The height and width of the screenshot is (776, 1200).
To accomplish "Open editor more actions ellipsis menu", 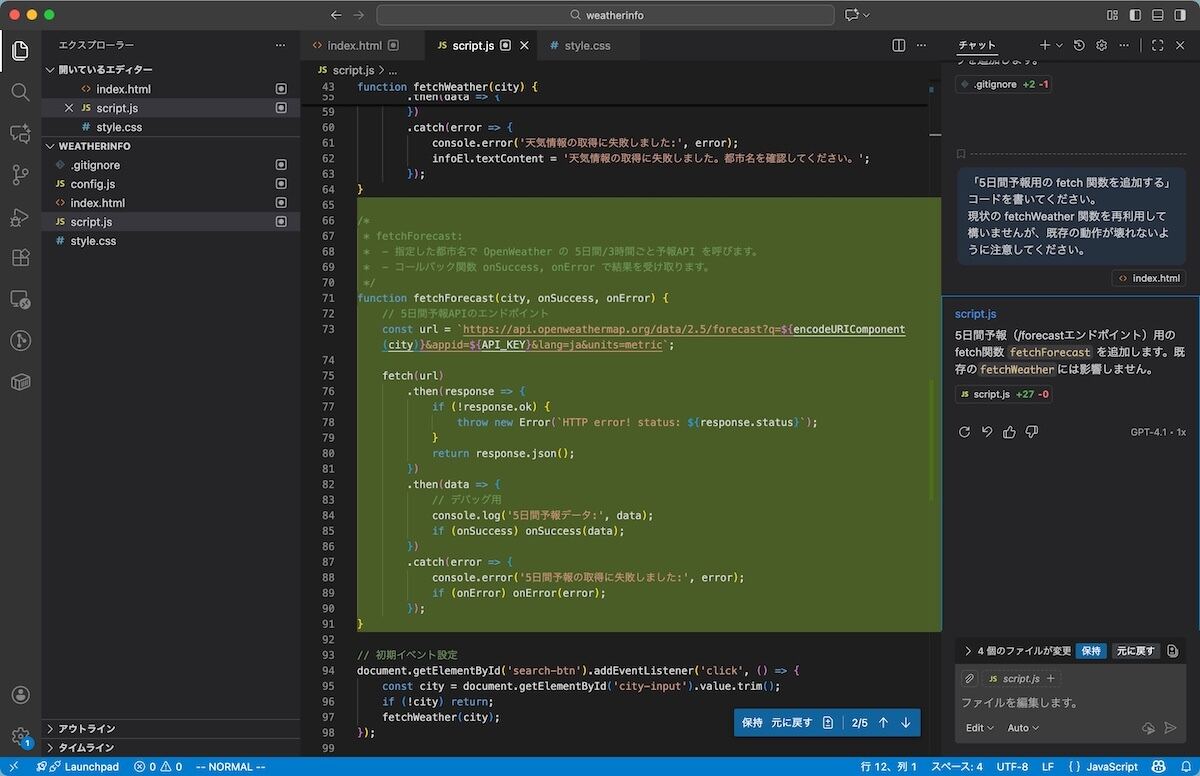I will tap(922, 45).
